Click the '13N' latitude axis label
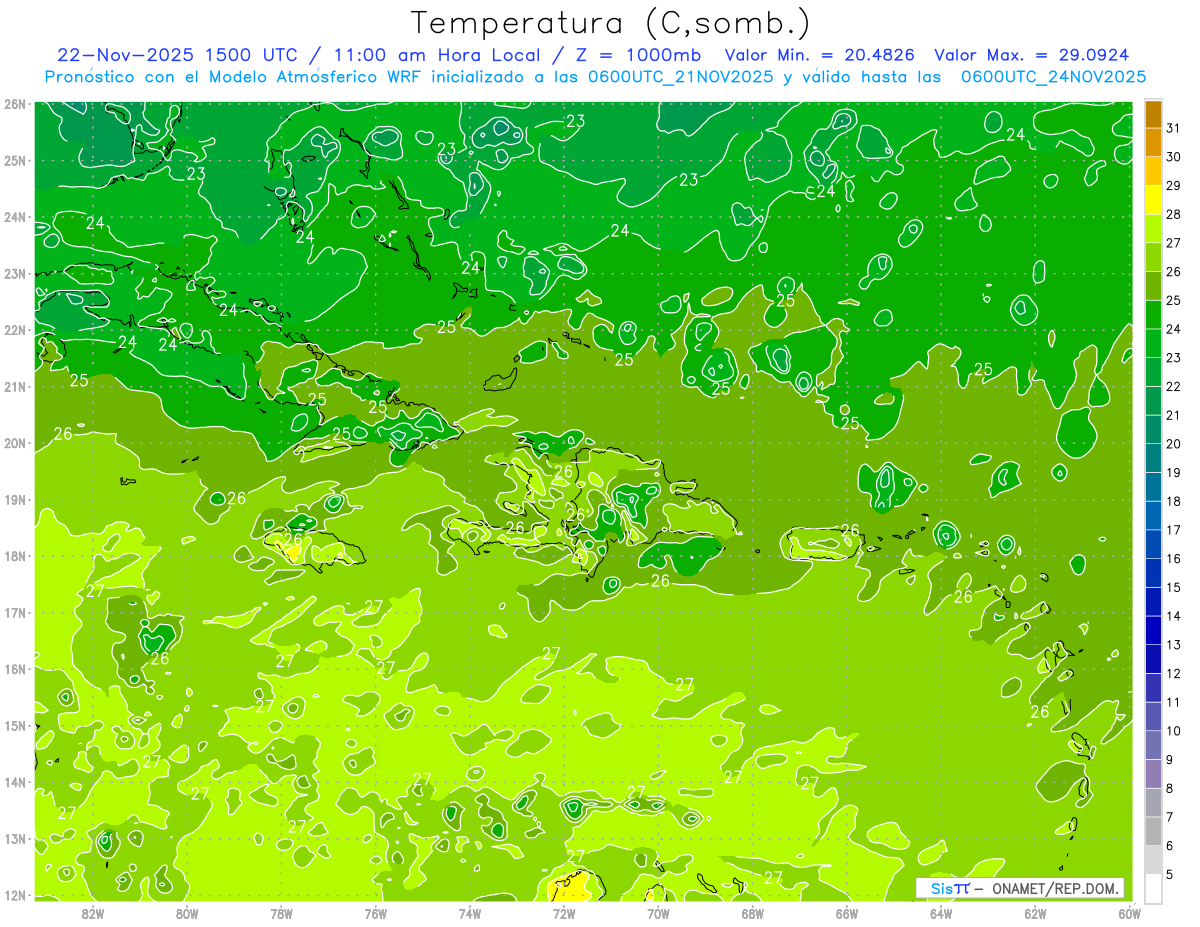Screen dimensions: 1200x927 point(14,838)
